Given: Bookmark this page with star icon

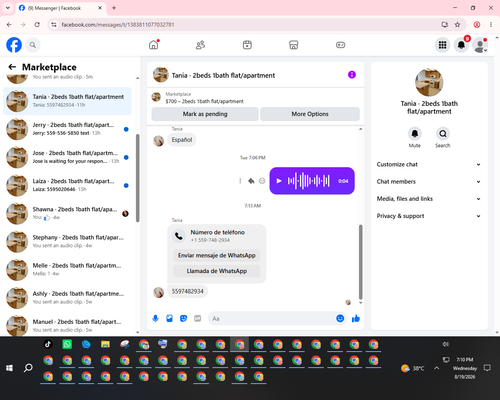Looking at the screenshot, I should pyautogui.click(x=457, y=25).
